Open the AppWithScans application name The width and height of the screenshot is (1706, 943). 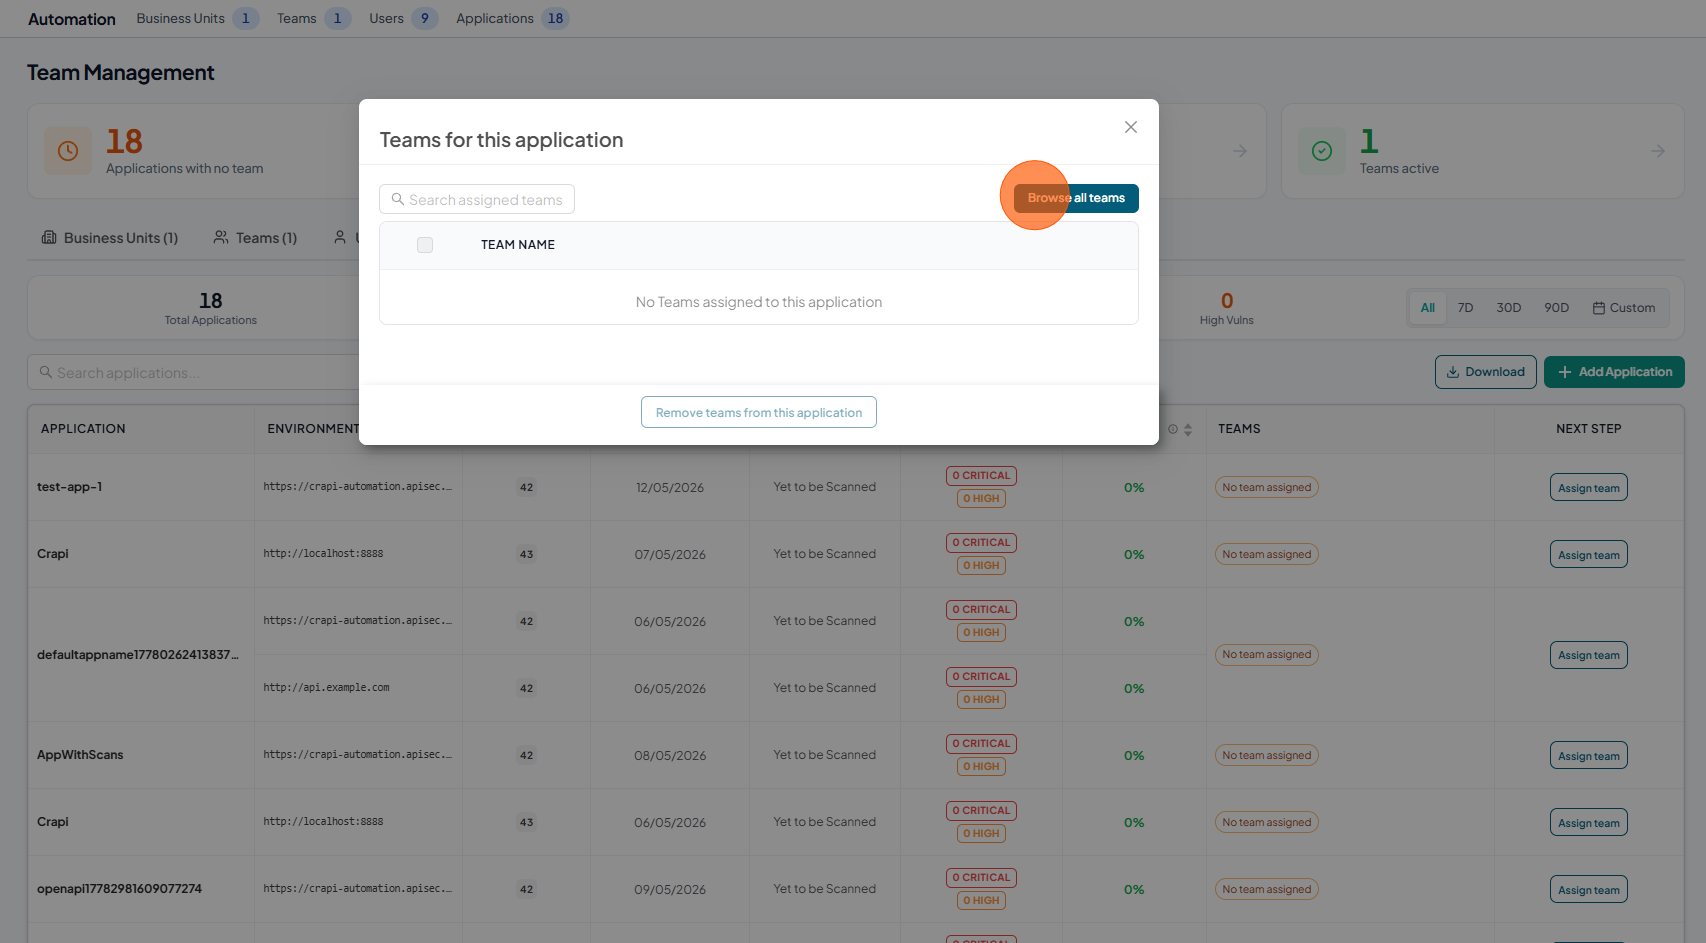coord(80,755)
